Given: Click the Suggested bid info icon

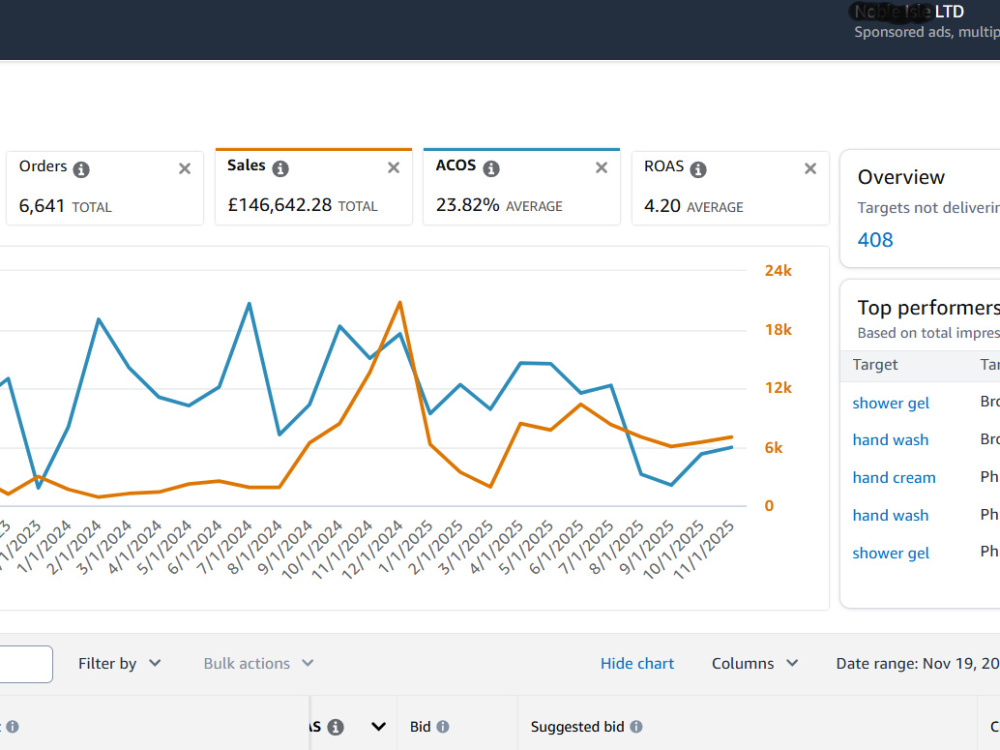Looking at the screenshot, I should coord(636,726).
